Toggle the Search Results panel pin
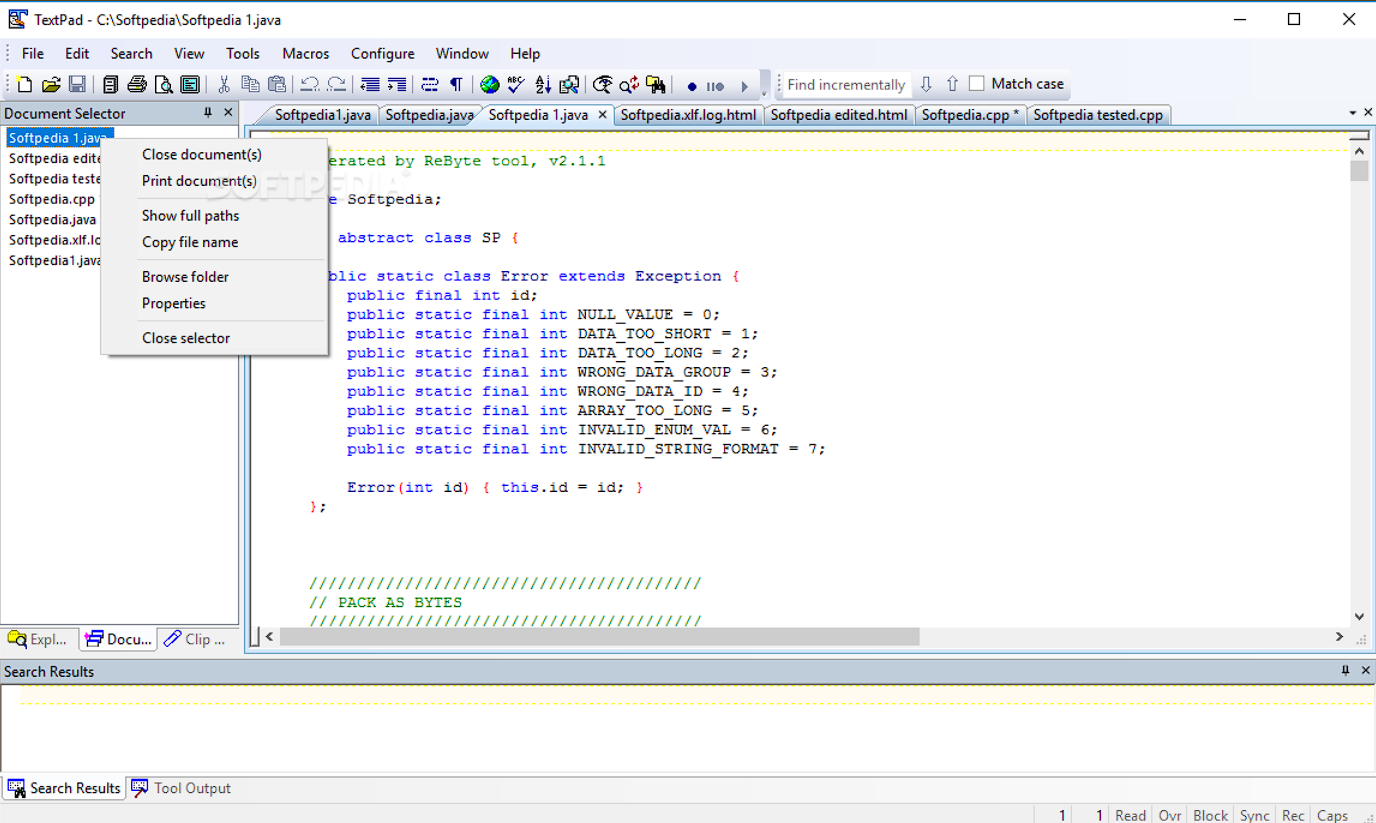1376x823 pixels. (x=1345, y=671)
